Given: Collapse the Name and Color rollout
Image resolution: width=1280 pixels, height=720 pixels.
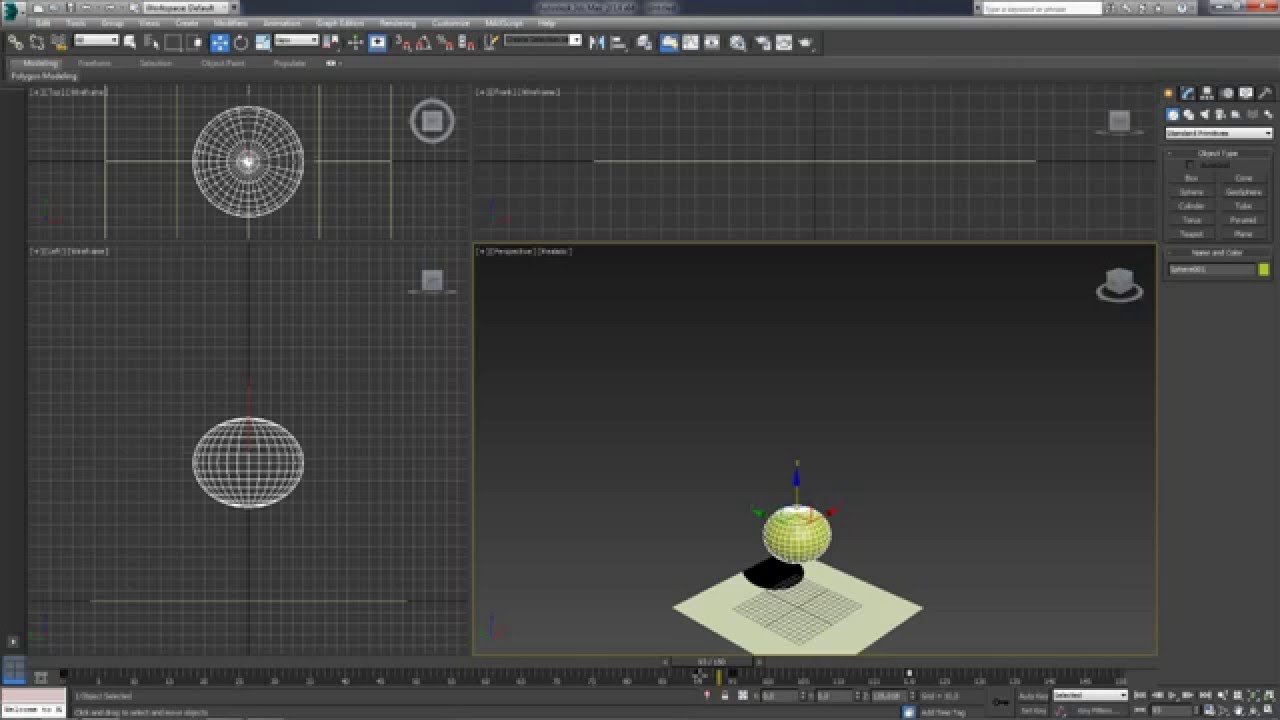Looking at the screenshot, I should [x=1218, y=253].
